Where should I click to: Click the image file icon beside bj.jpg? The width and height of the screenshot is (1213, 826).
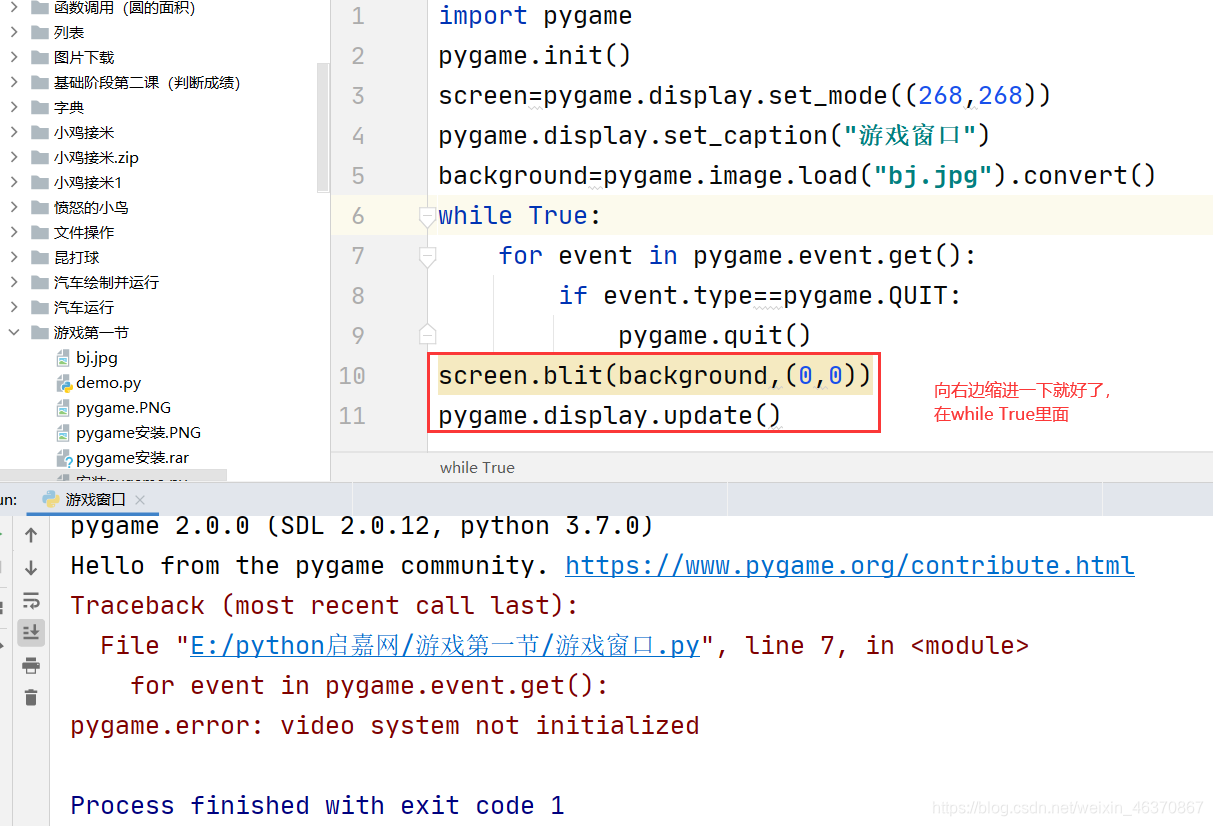click(62, 357)
